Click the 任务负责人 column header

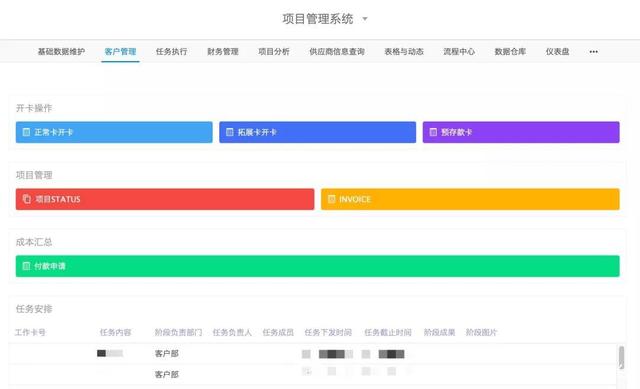point(232,332)
